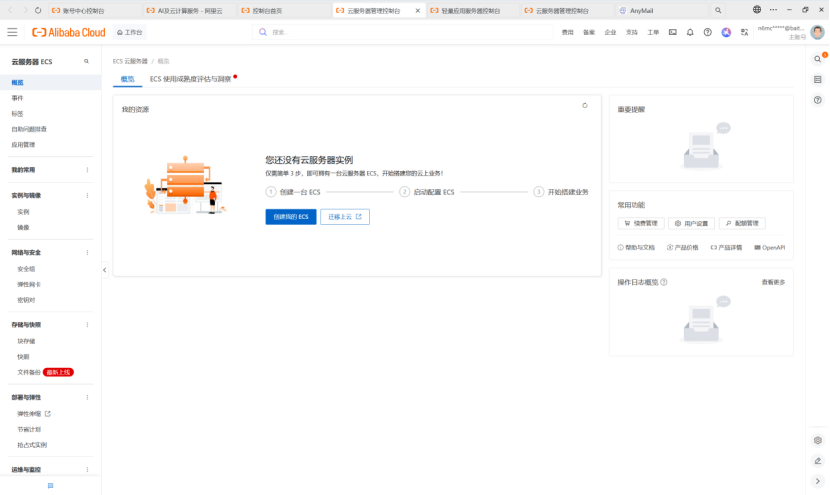Collapse the left sidebar with arrow handle
This screenshot has width=830, height=495.
(105, 270)
